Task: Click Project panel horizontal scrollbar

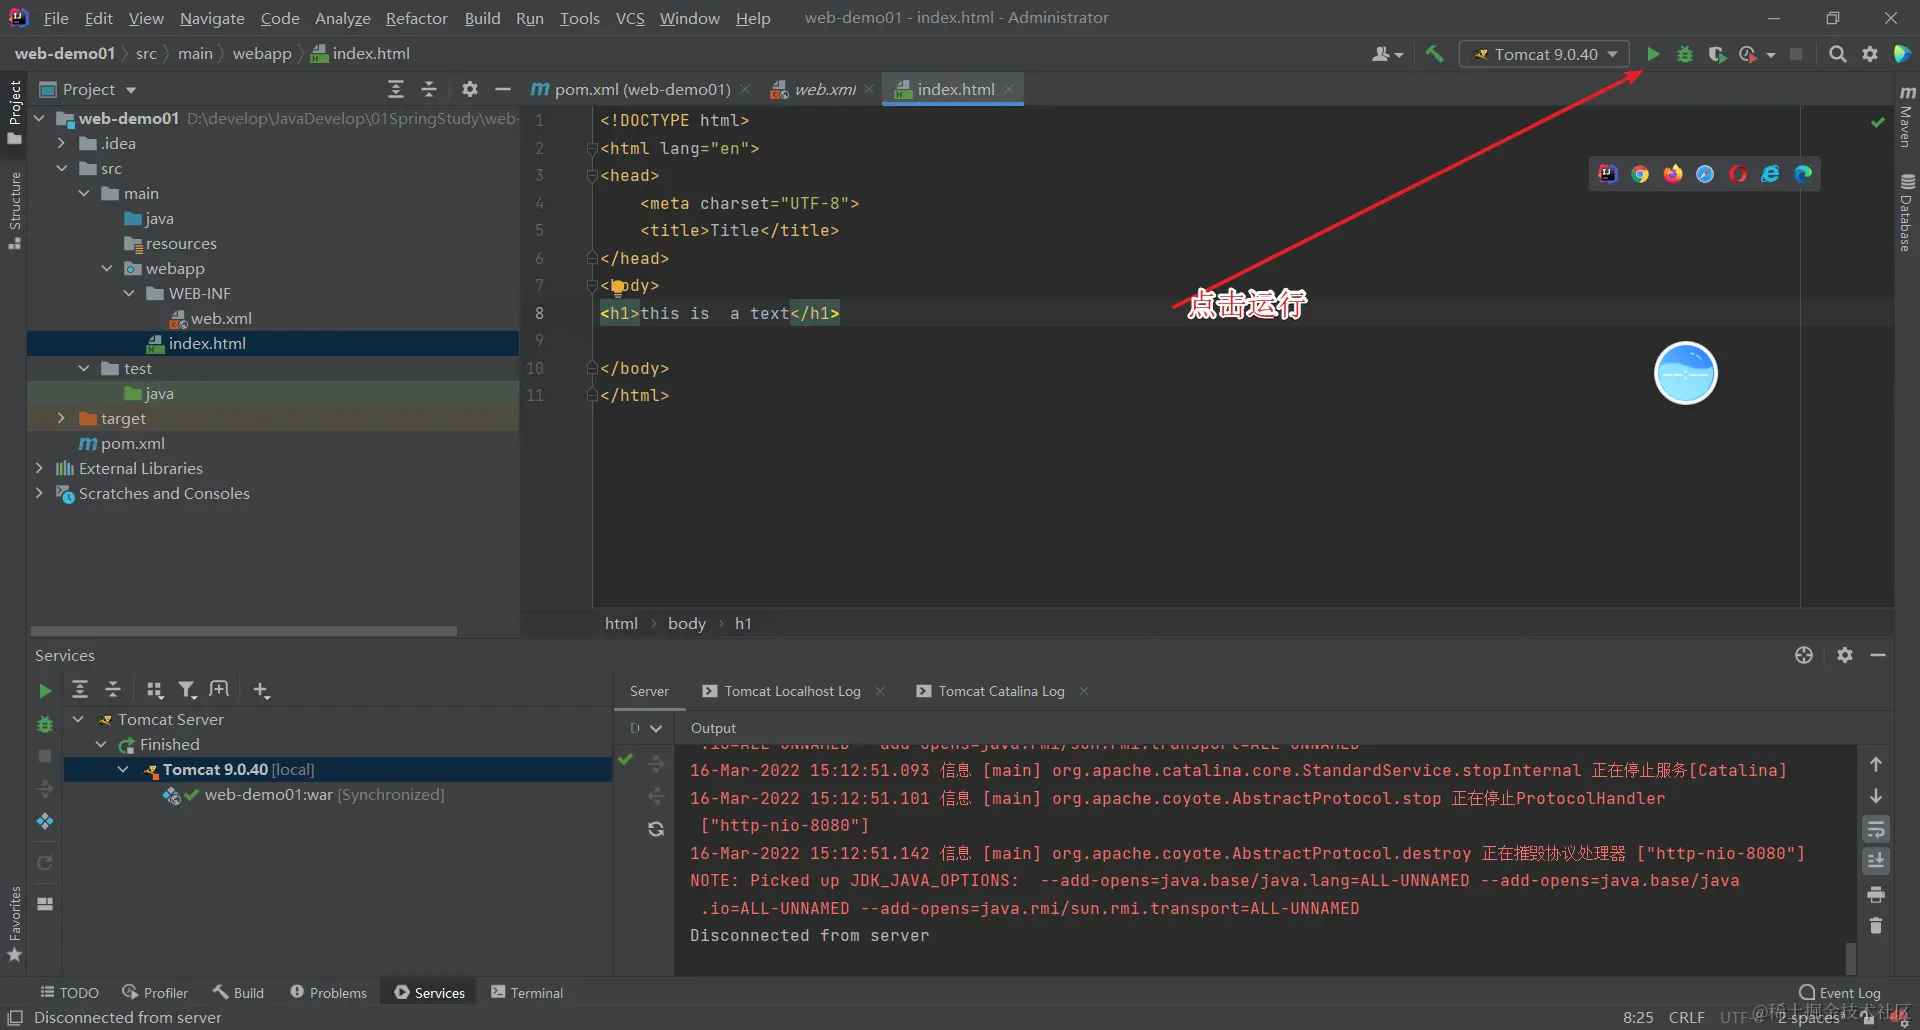Action: tap(244, 631)
